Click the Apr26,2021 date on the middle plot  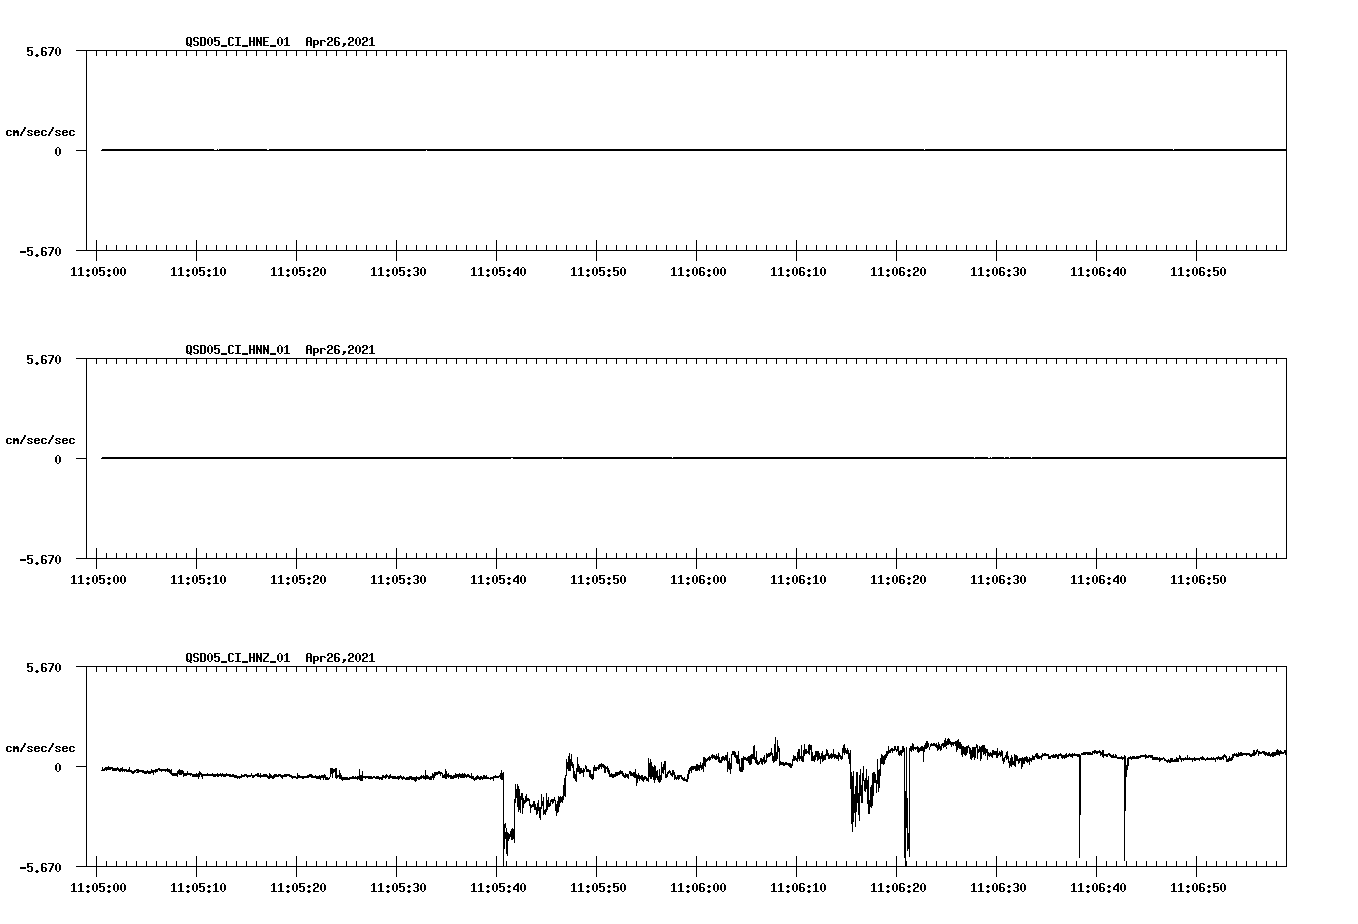[339, 351]
